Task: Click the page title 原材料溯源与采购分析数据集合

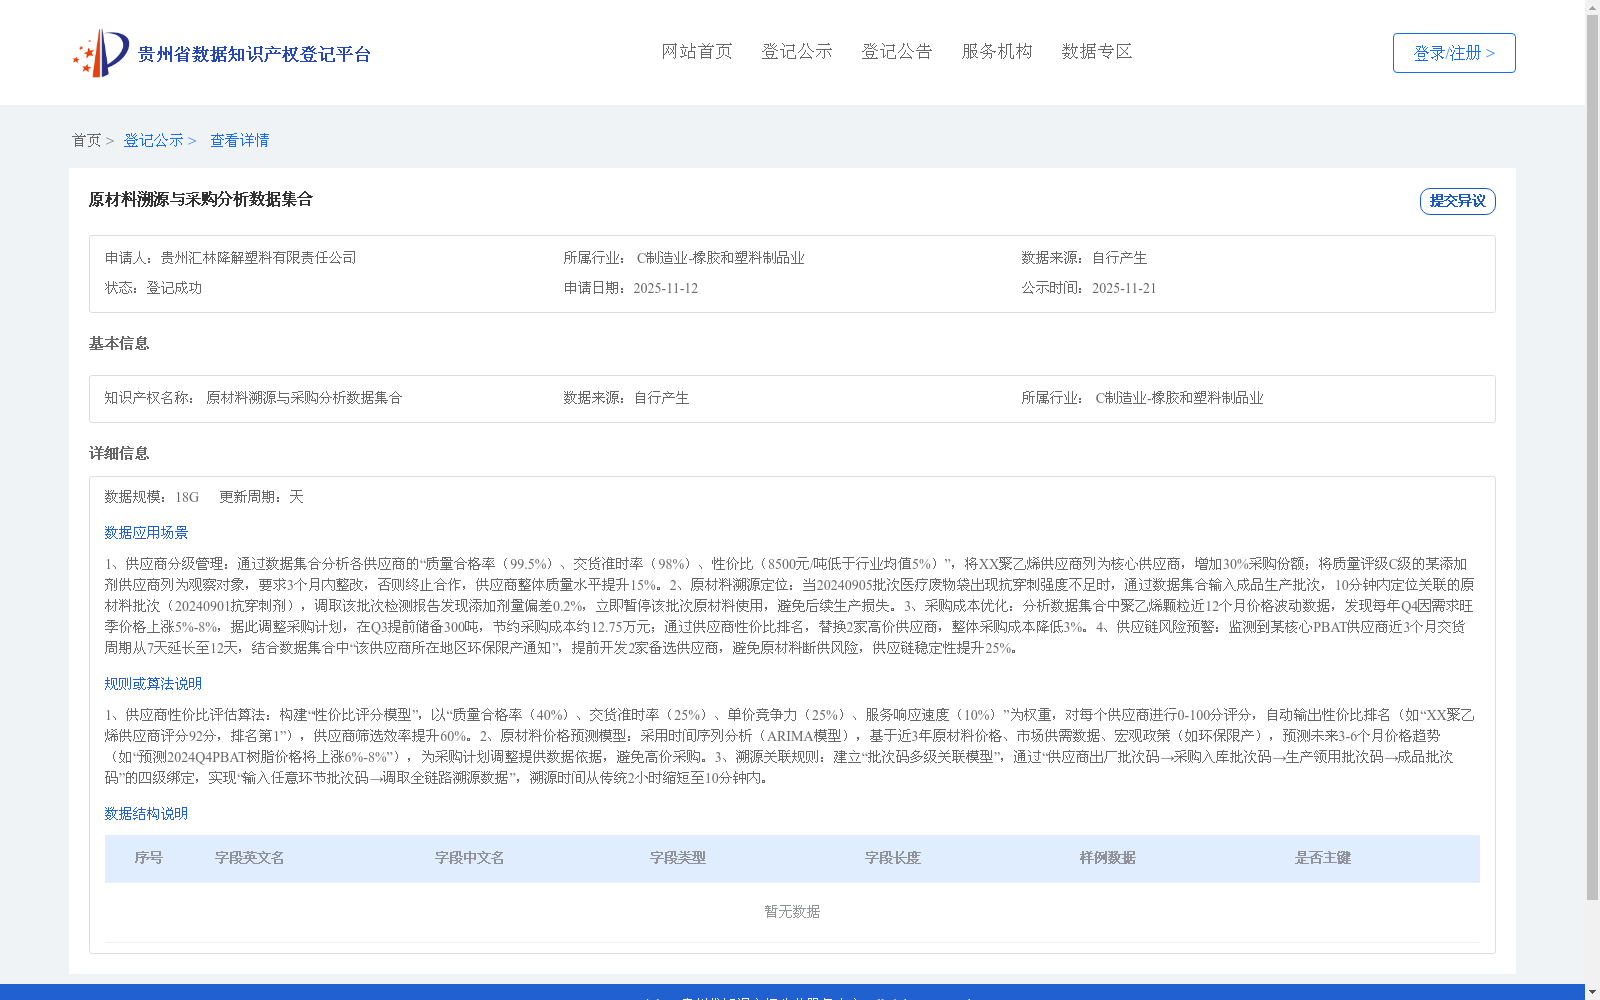Action: pos(201,199)
